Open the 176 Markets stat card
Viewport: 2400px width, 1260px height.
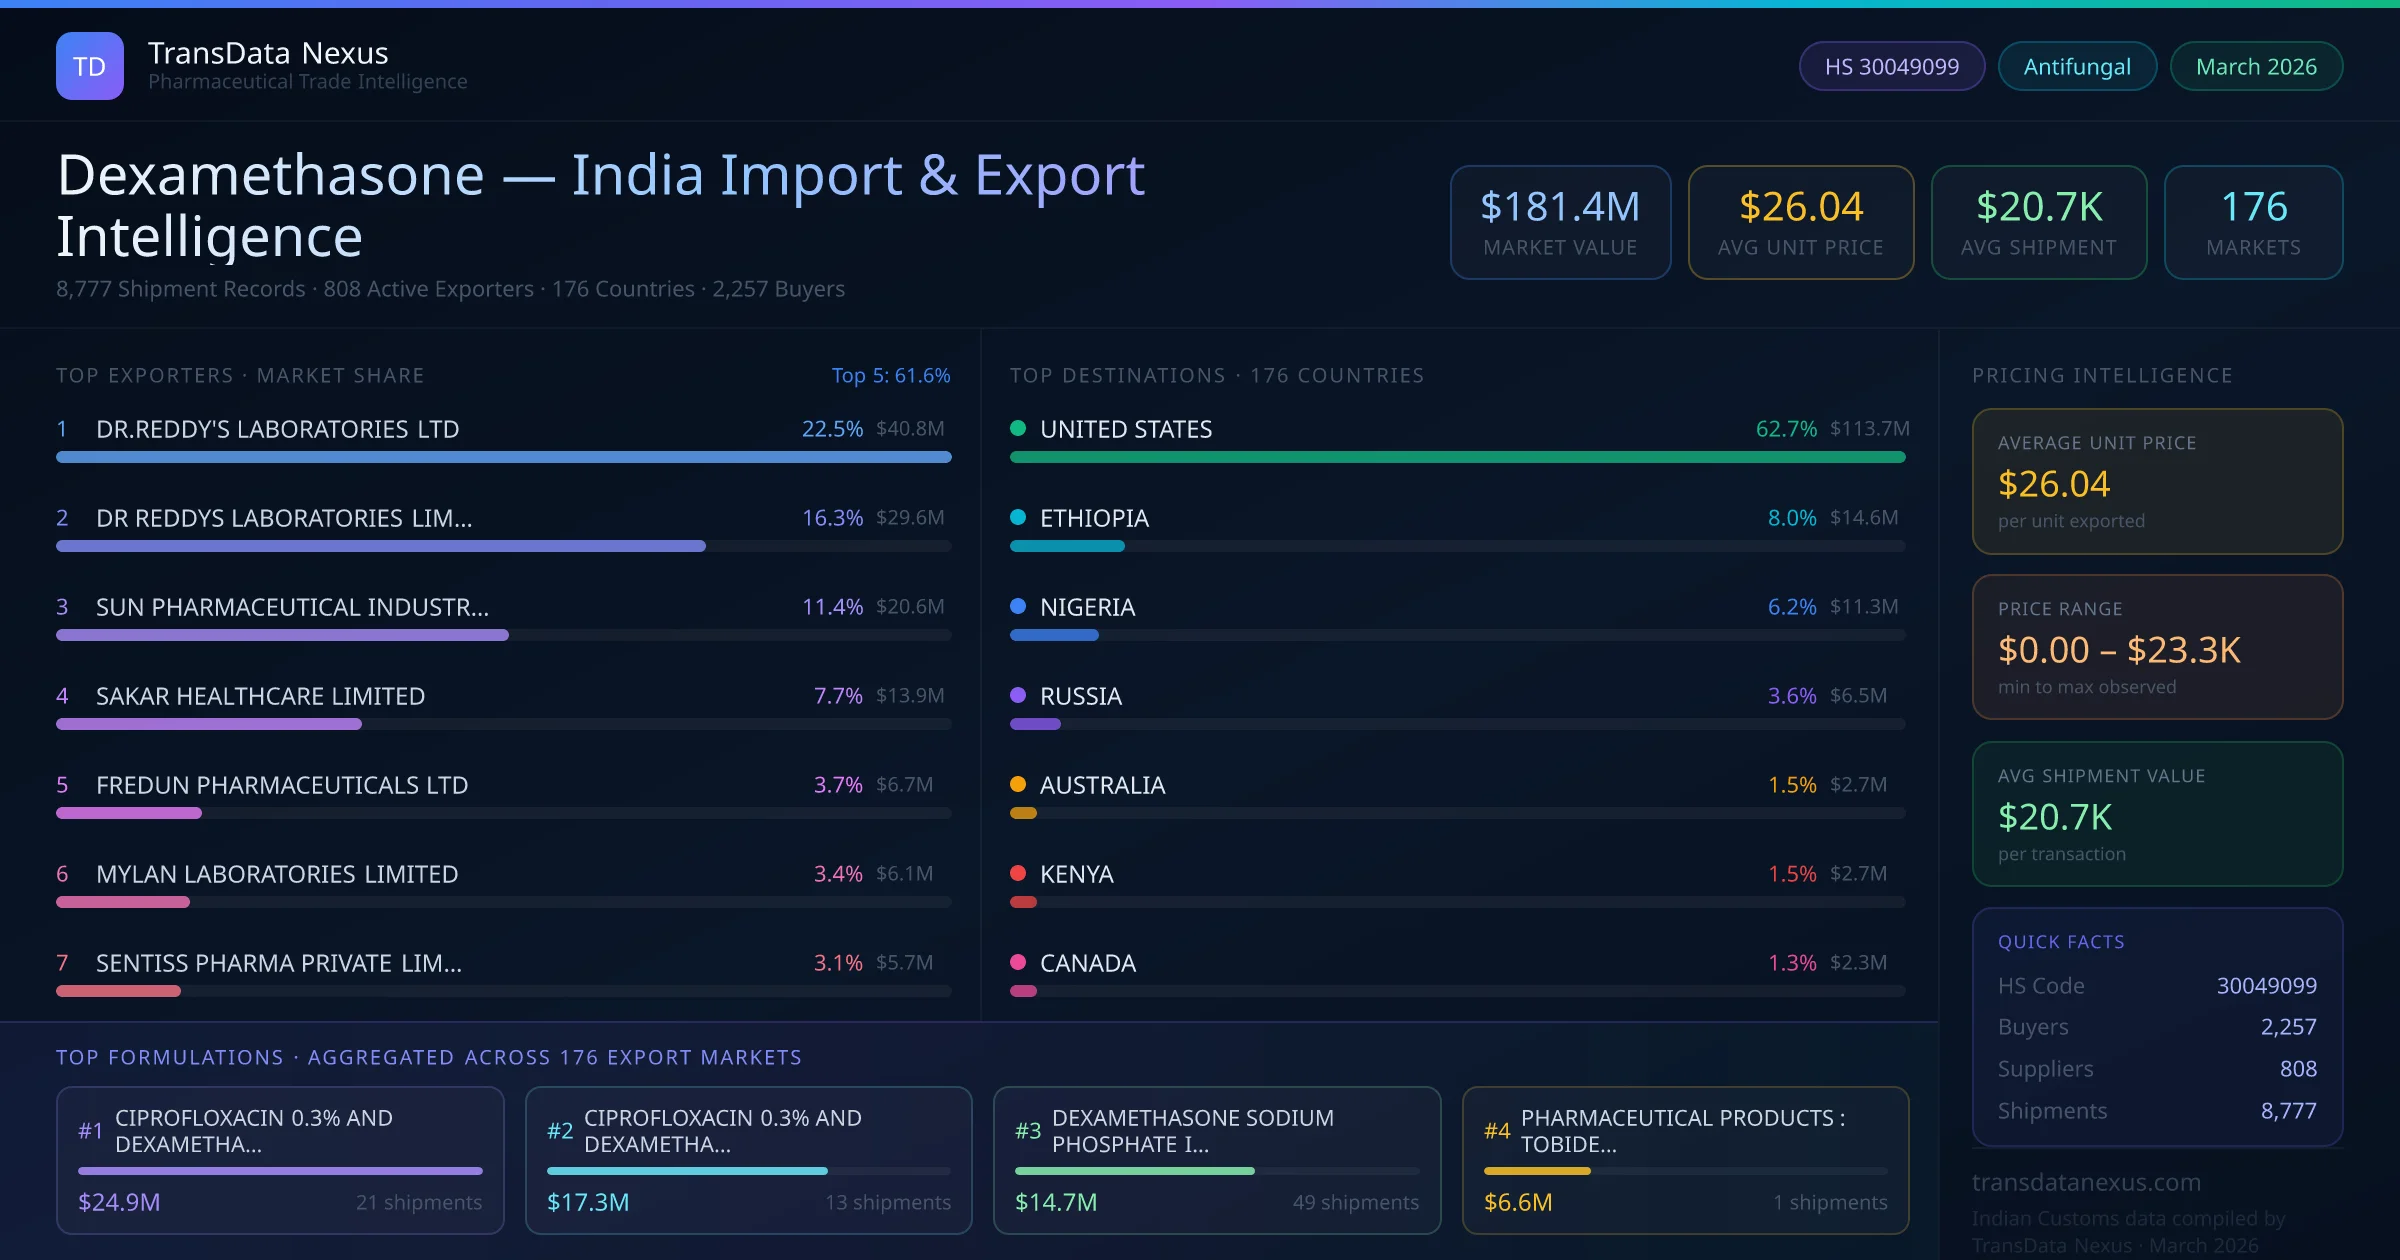pos(2253,222)
